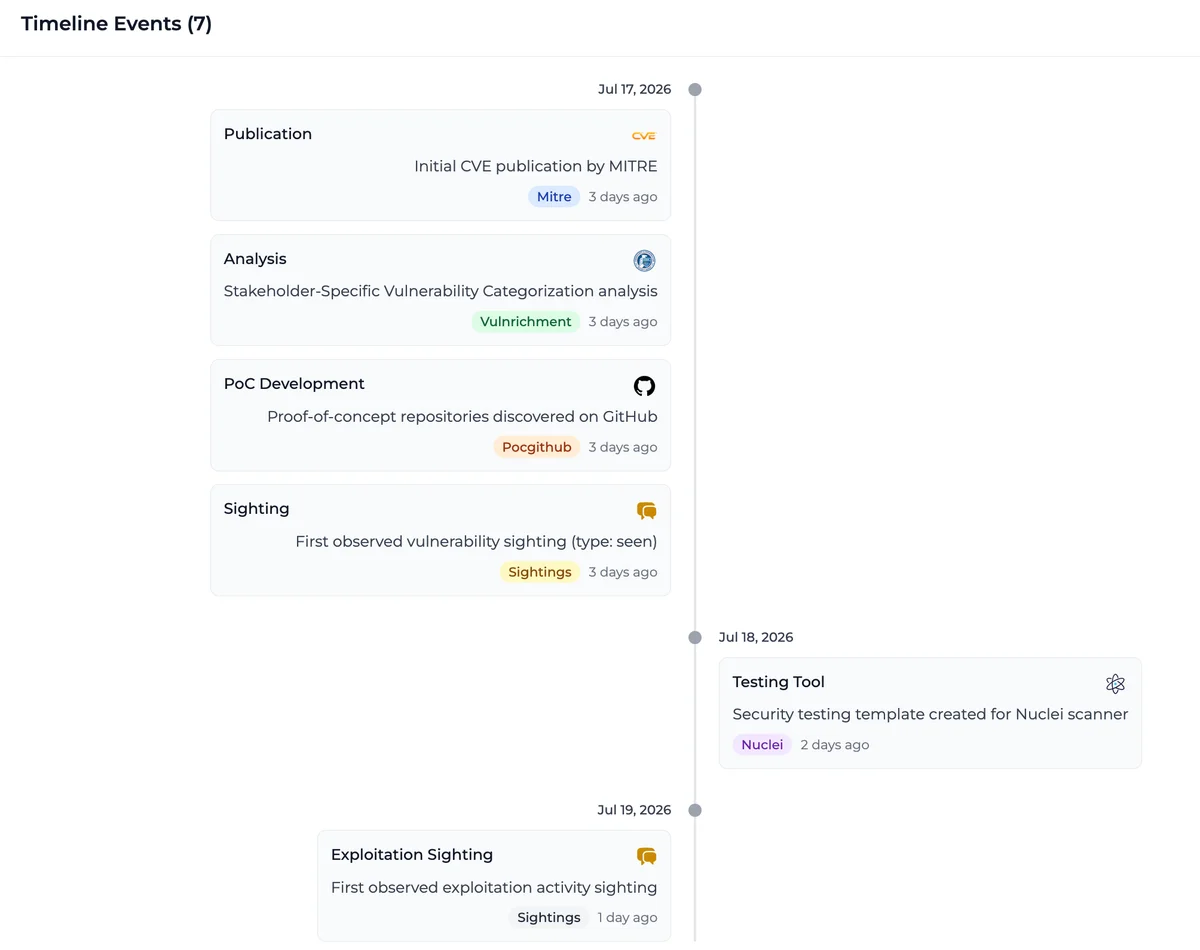This screenshot has height=950, width=1200.
Task: Click the Sighting card title
Action: pyautogui.click(x=257, y=509)
